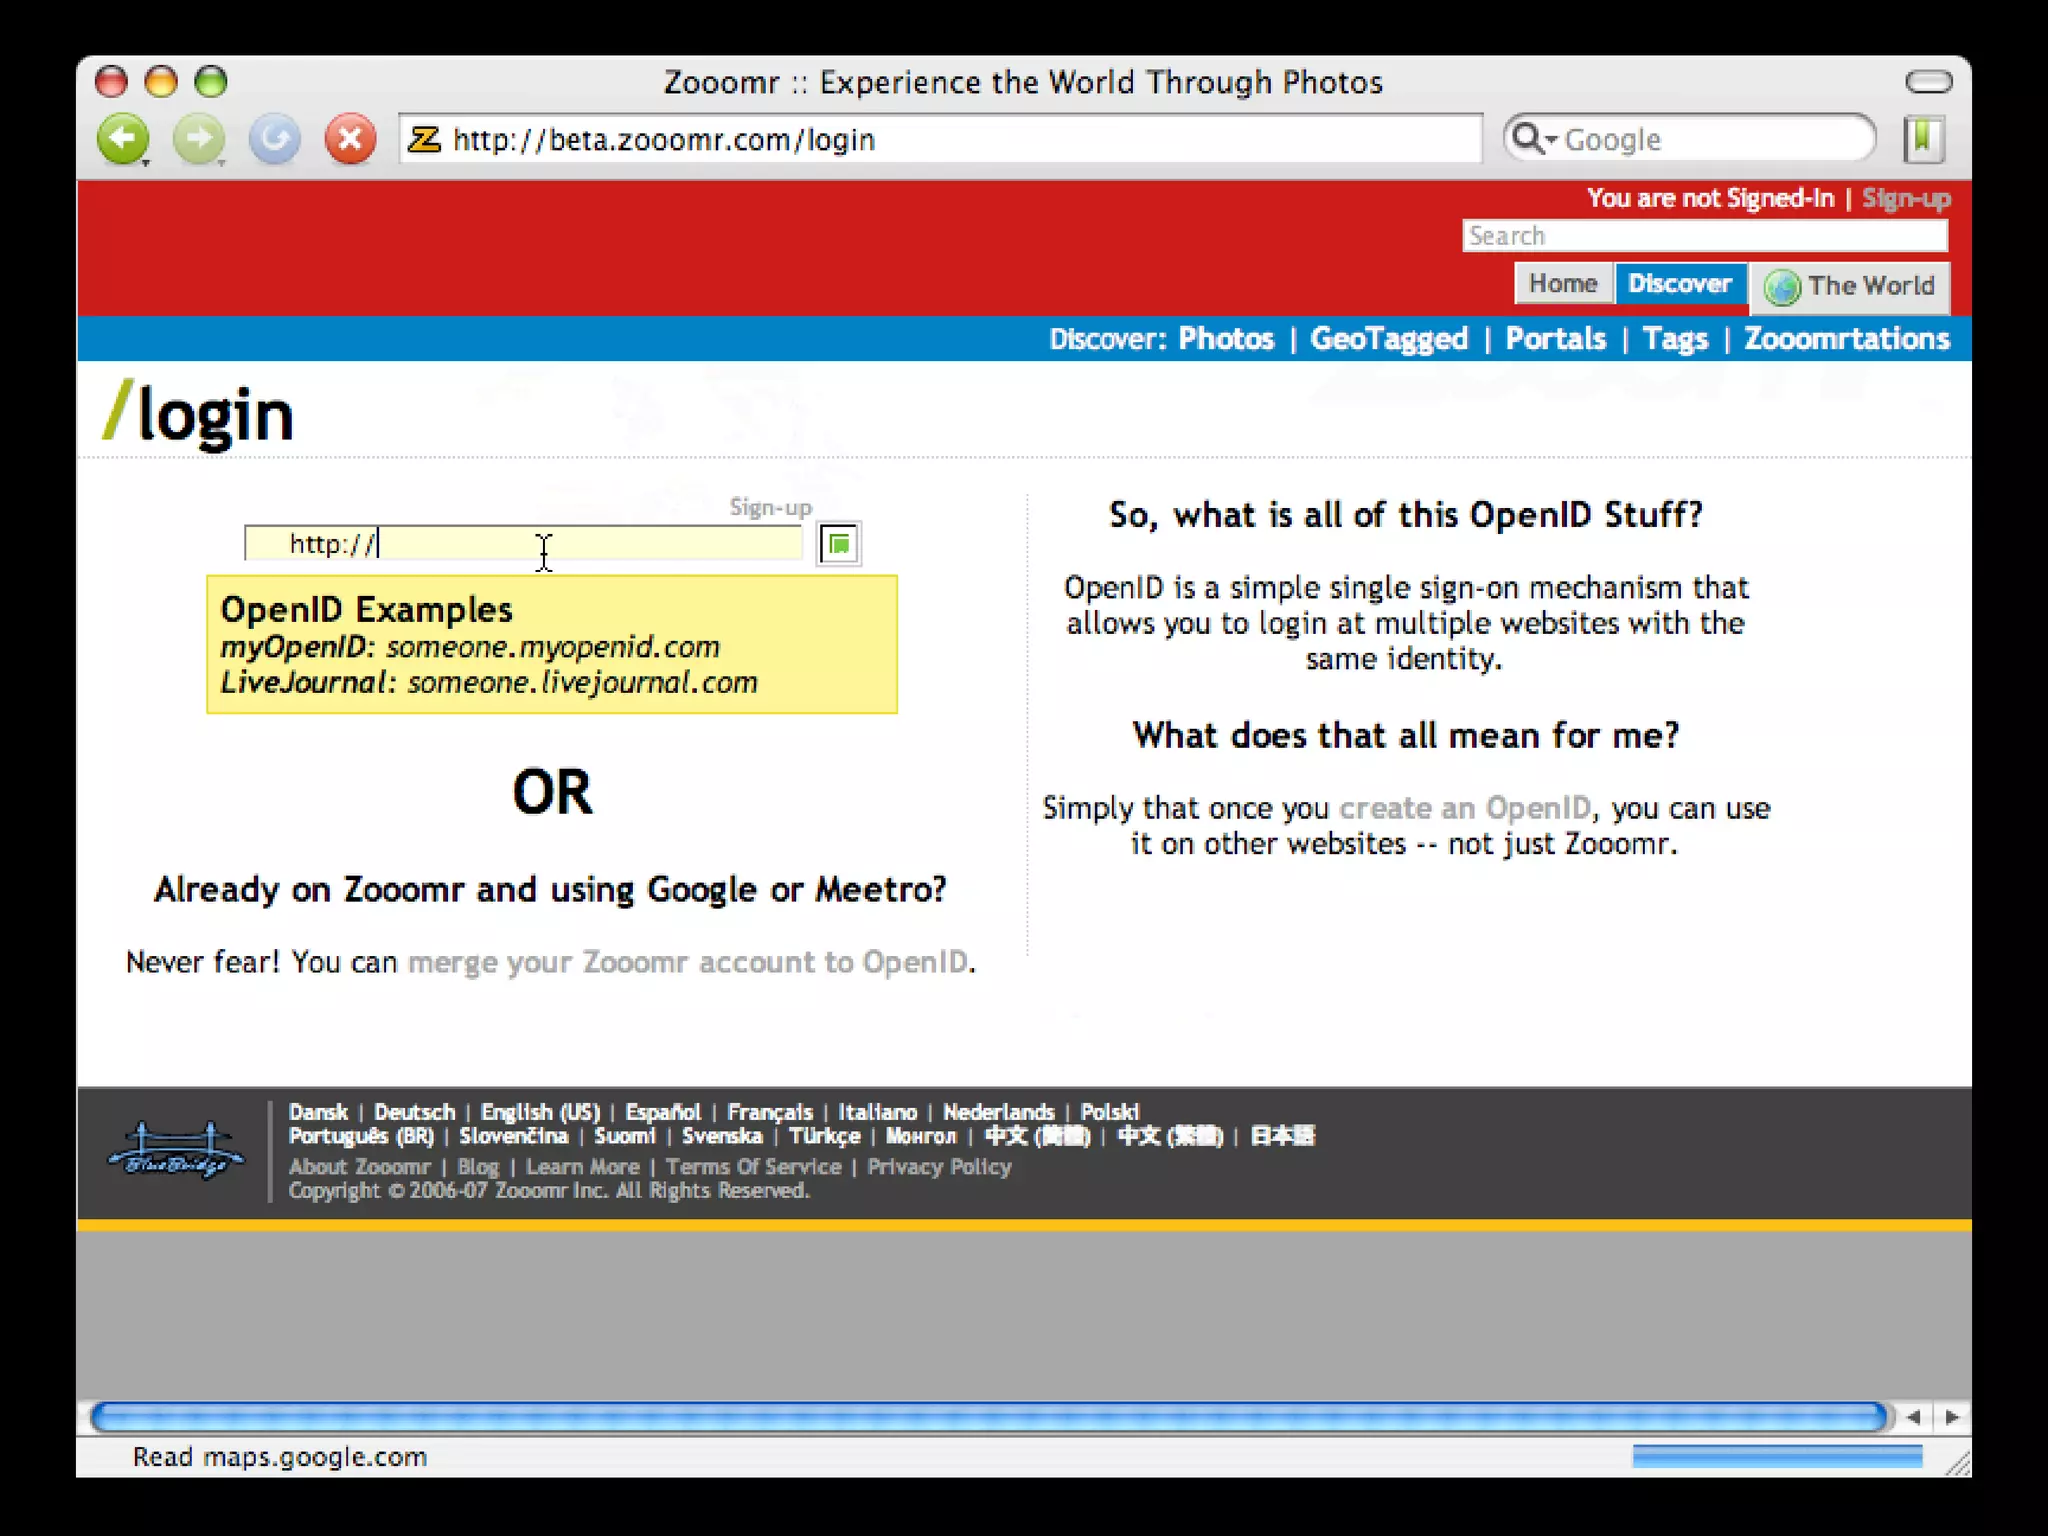2048x1536 pixels.
Task: Switch language to Español
Action: point(663,1112)
